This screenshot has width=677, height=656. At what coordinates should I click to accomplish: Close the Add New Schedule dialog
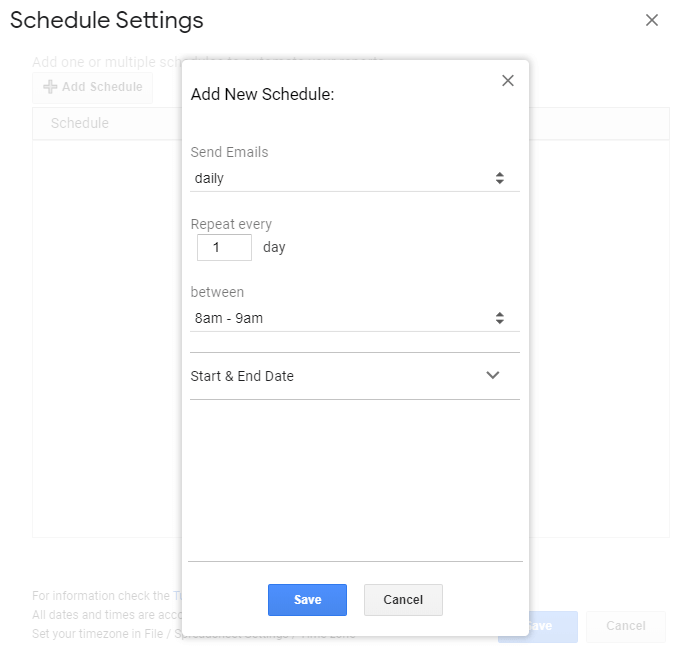[x=508, y=81]
